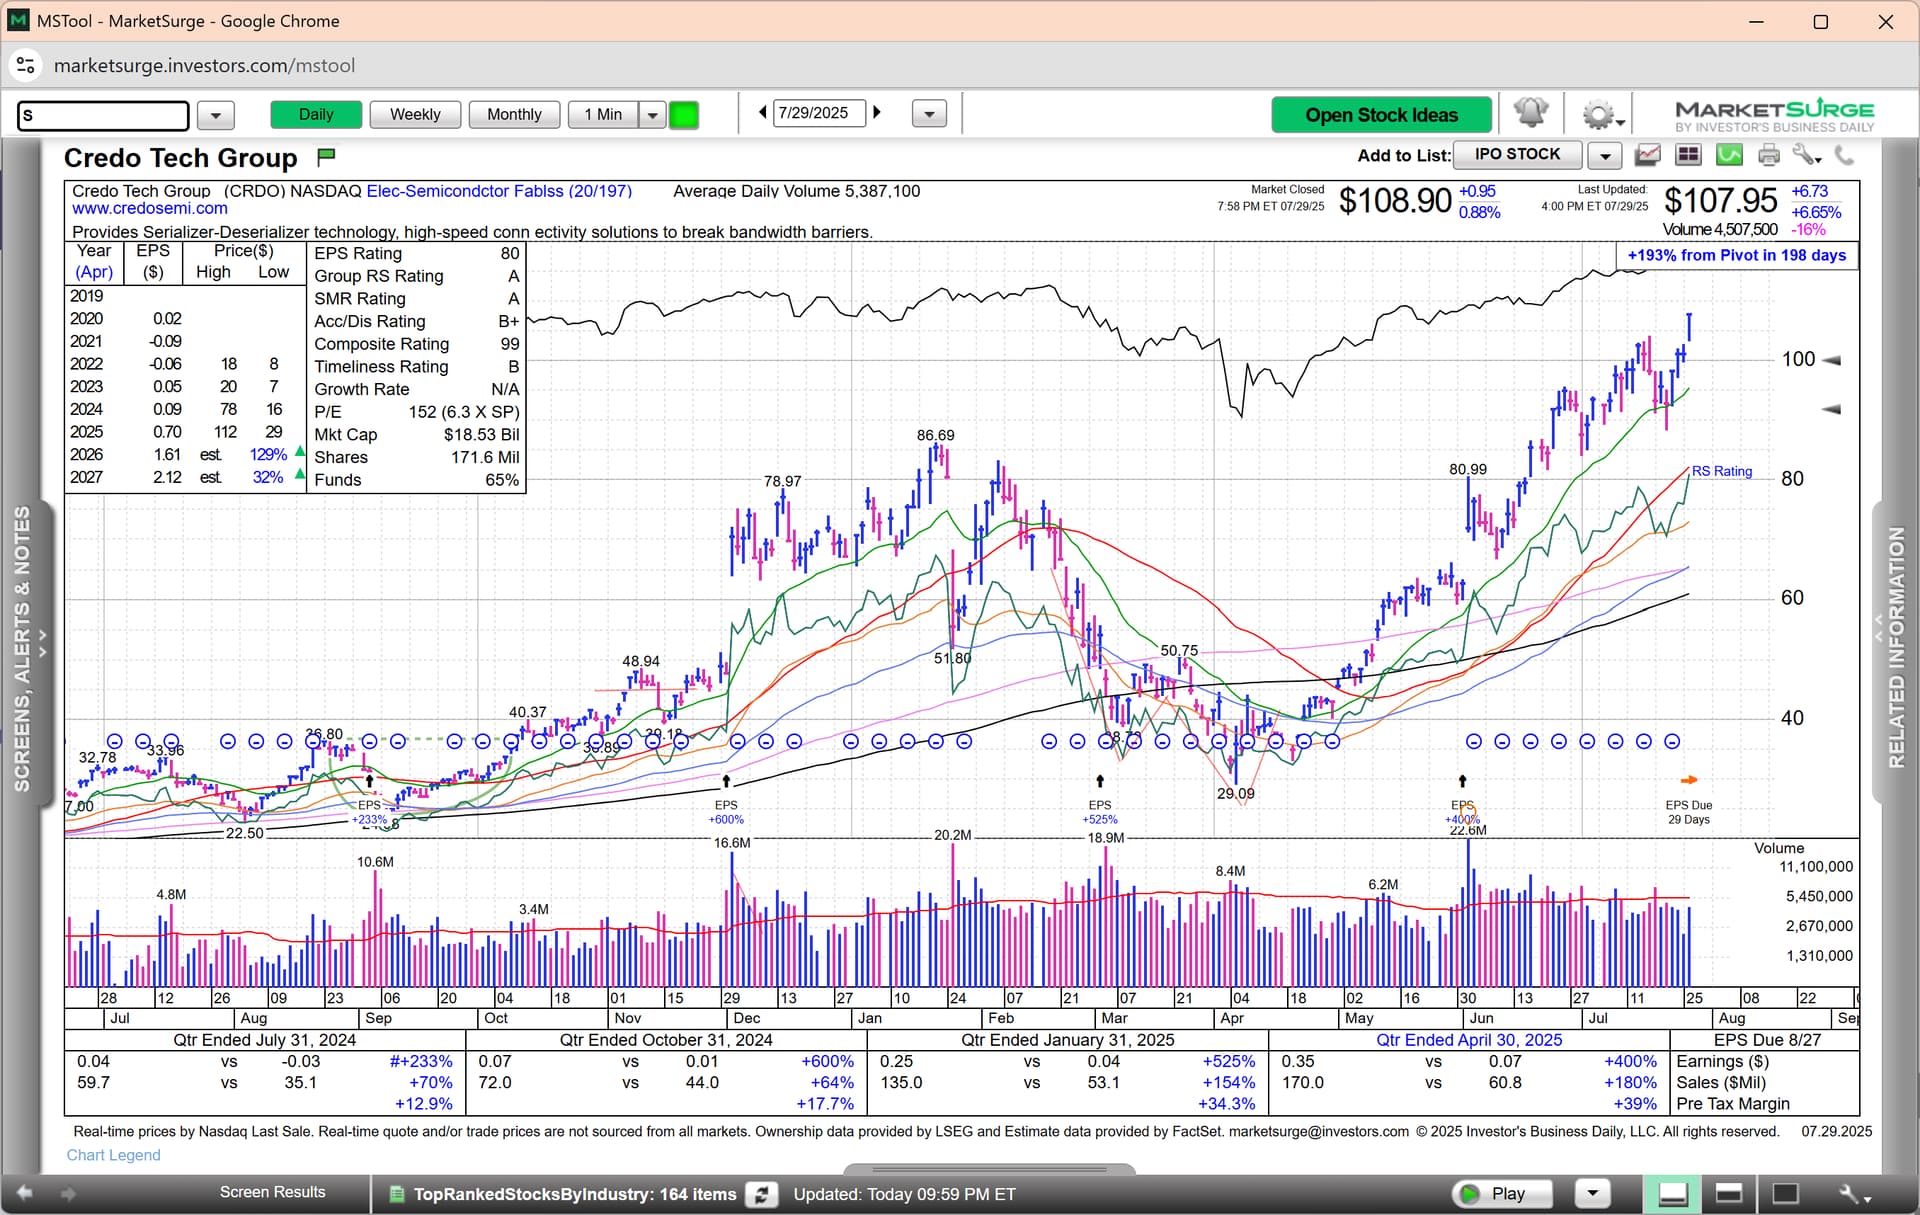Click the Open Stock Ideas button
Image resolution: width=1920 pixels, height=1215 pixels.
(x=1381, y=115)
